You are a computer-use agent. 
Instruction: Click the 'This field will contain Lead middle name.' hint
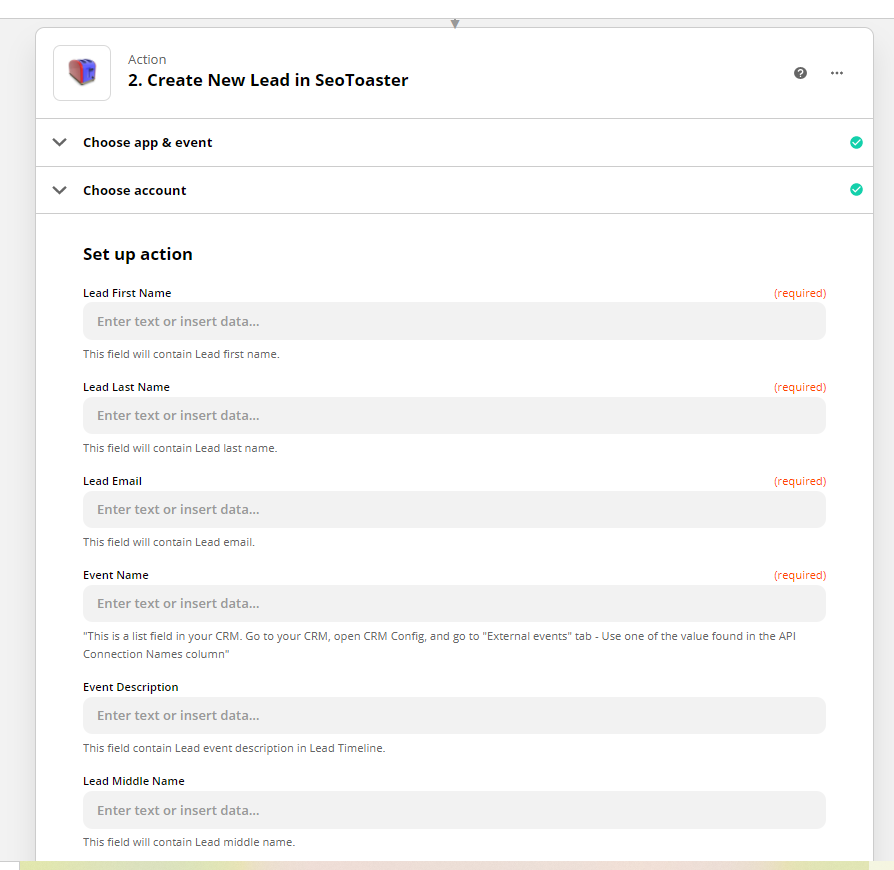[189, 842]
